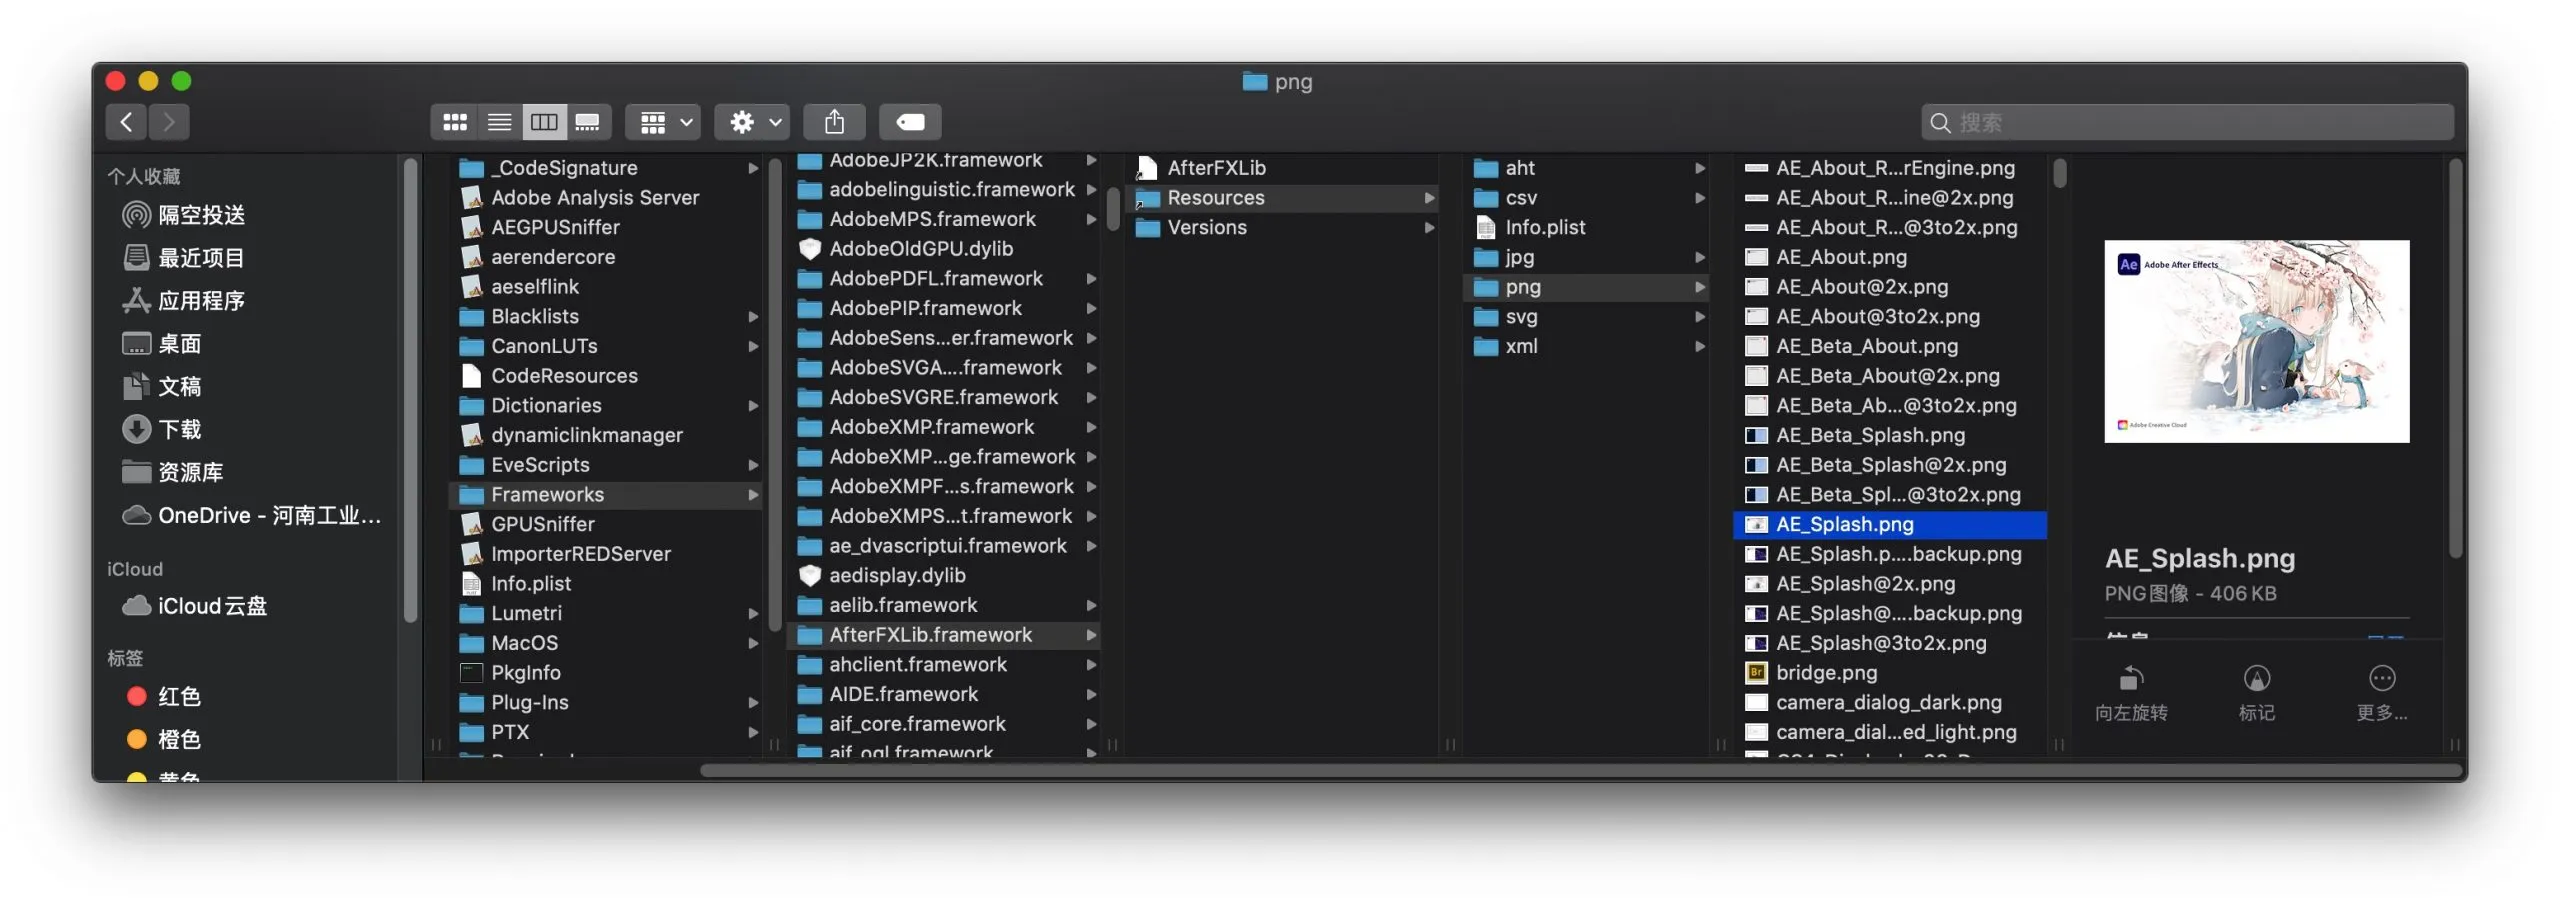Switch to list view mode
The height and width of the screenshot is (904, 2560).
(x=499, y=122)
